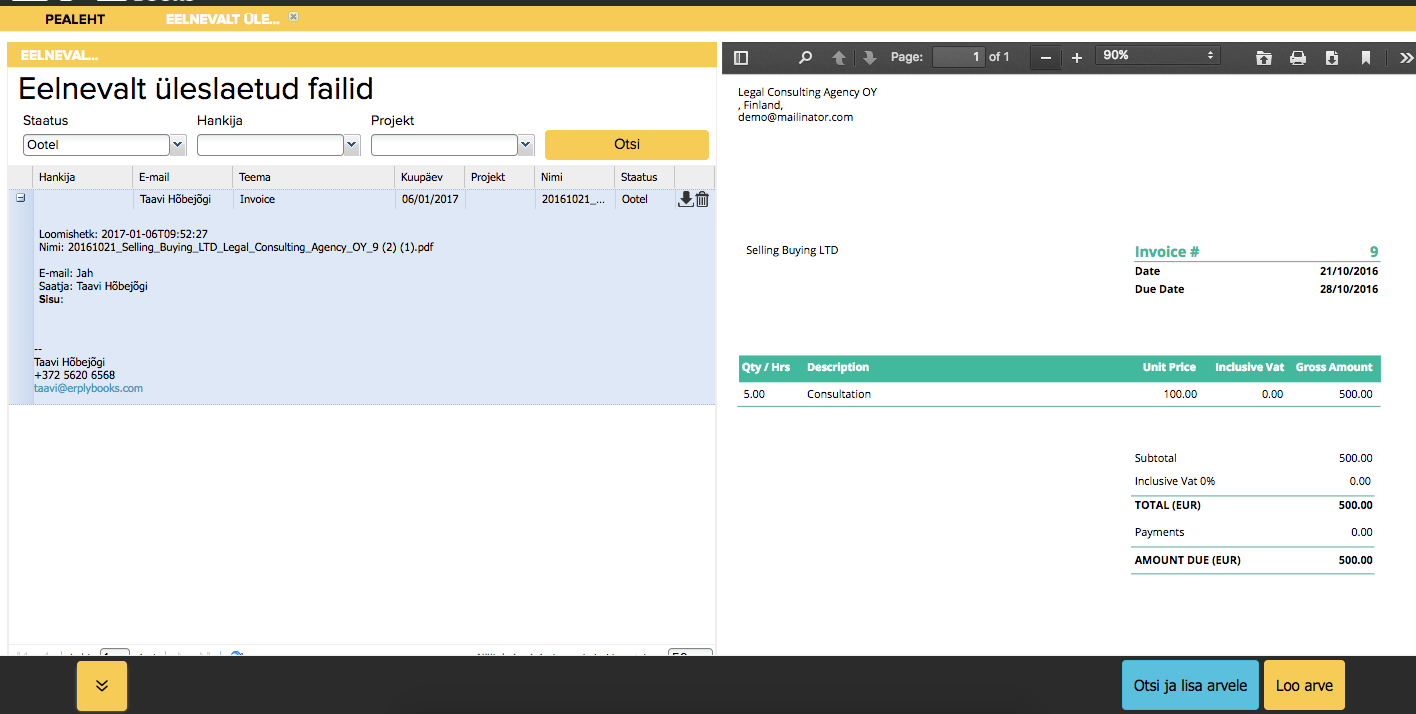Collapse the expanded Invoice row
This screenshot has width=1416, height=714.
(x=20, y=198)
